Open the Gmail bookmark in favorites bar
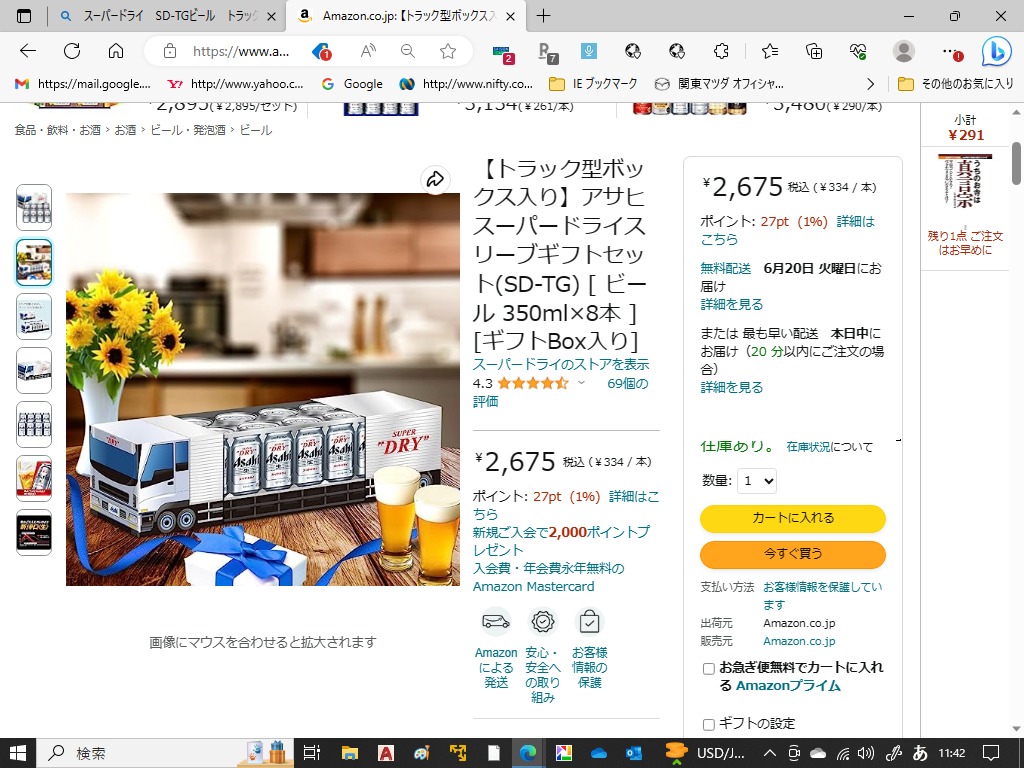1024x768 pixels. [x=83, y=84]
